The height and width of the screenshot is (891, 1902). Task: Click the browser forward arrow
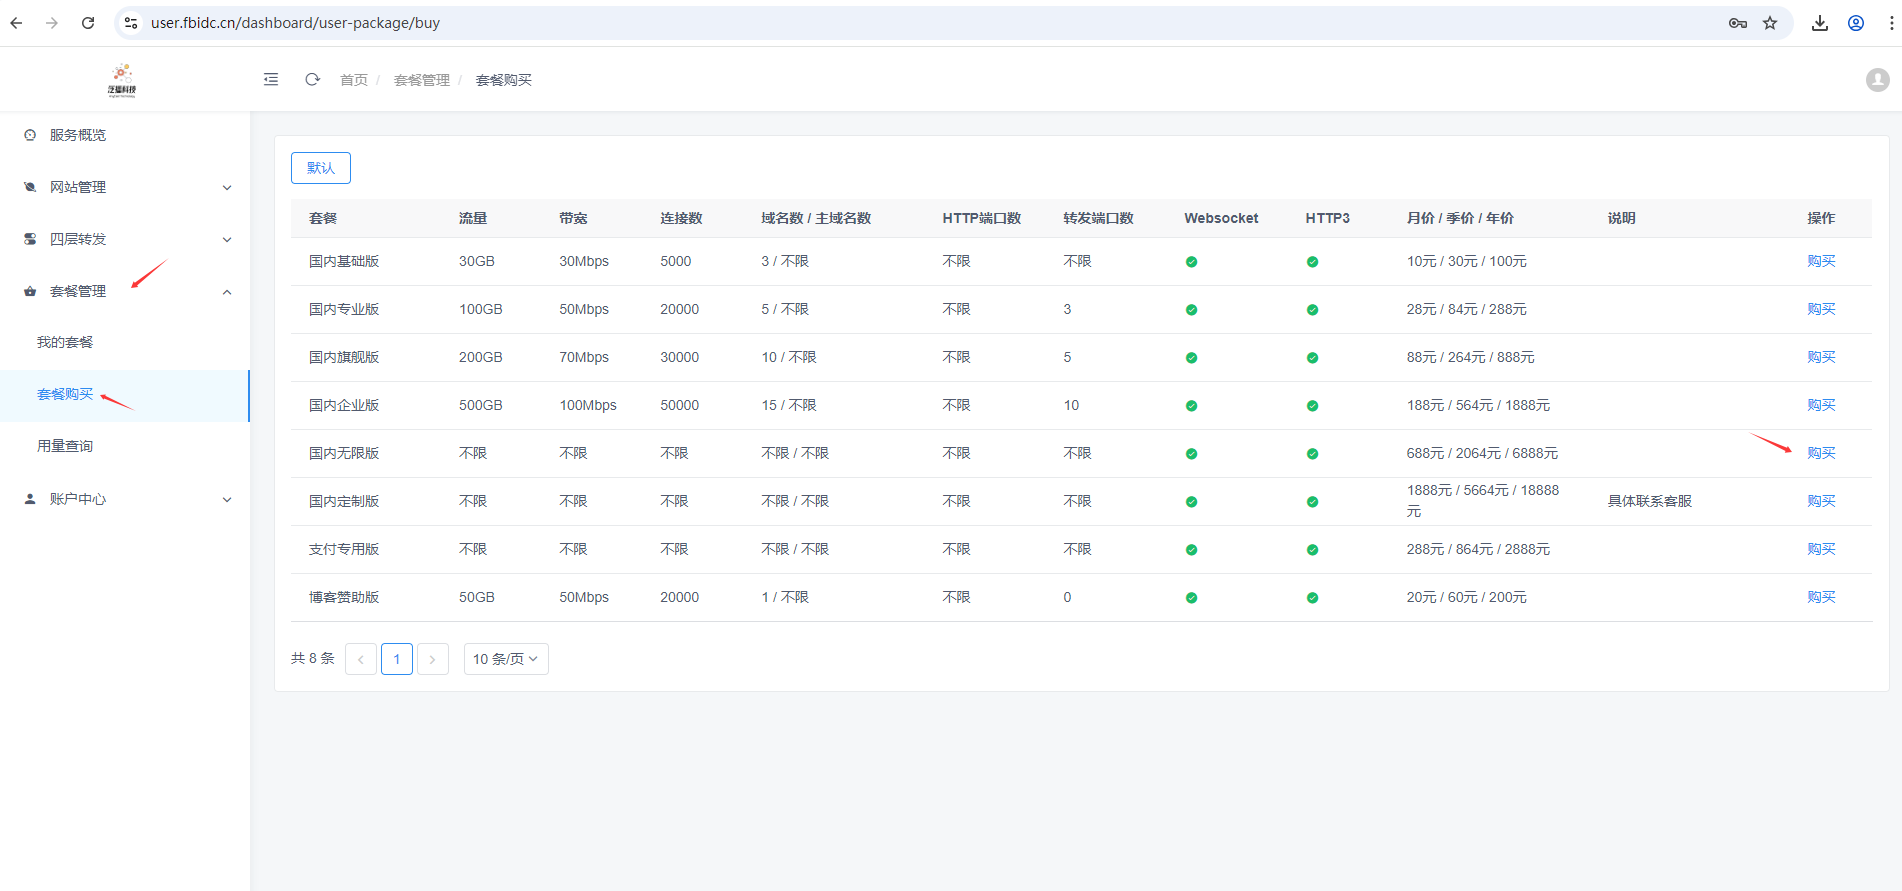pyautogui.click(x=52, y=23)
